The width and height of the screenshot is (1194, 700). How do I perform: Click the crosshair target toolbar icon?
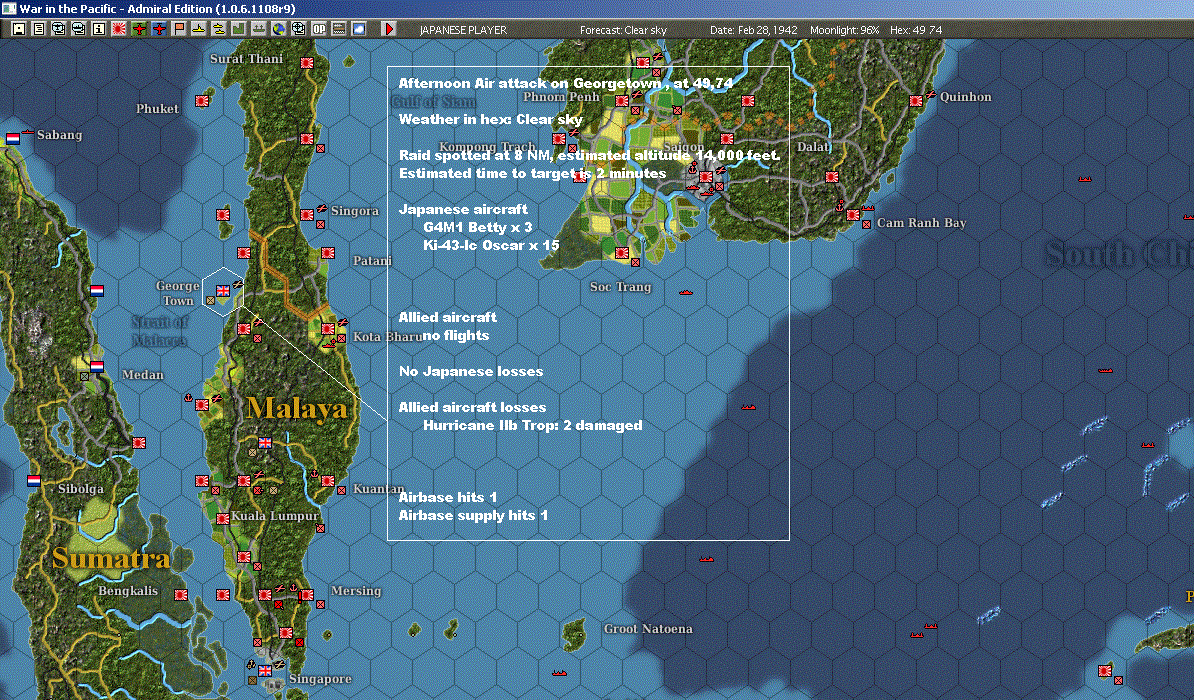click(298, 29)
